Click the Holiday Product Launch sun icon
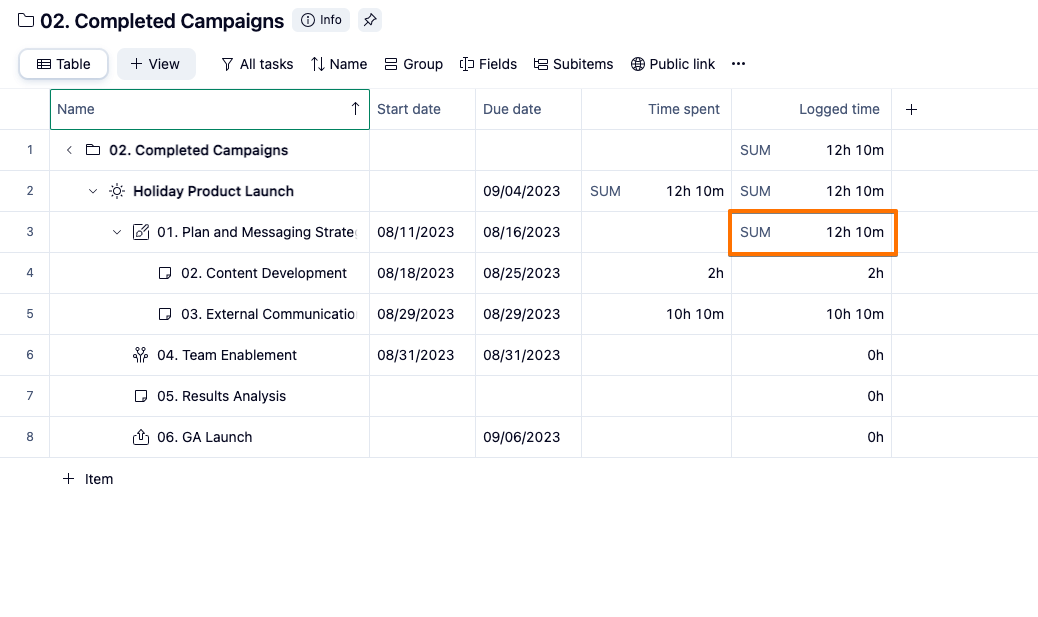 coord(117,191)
